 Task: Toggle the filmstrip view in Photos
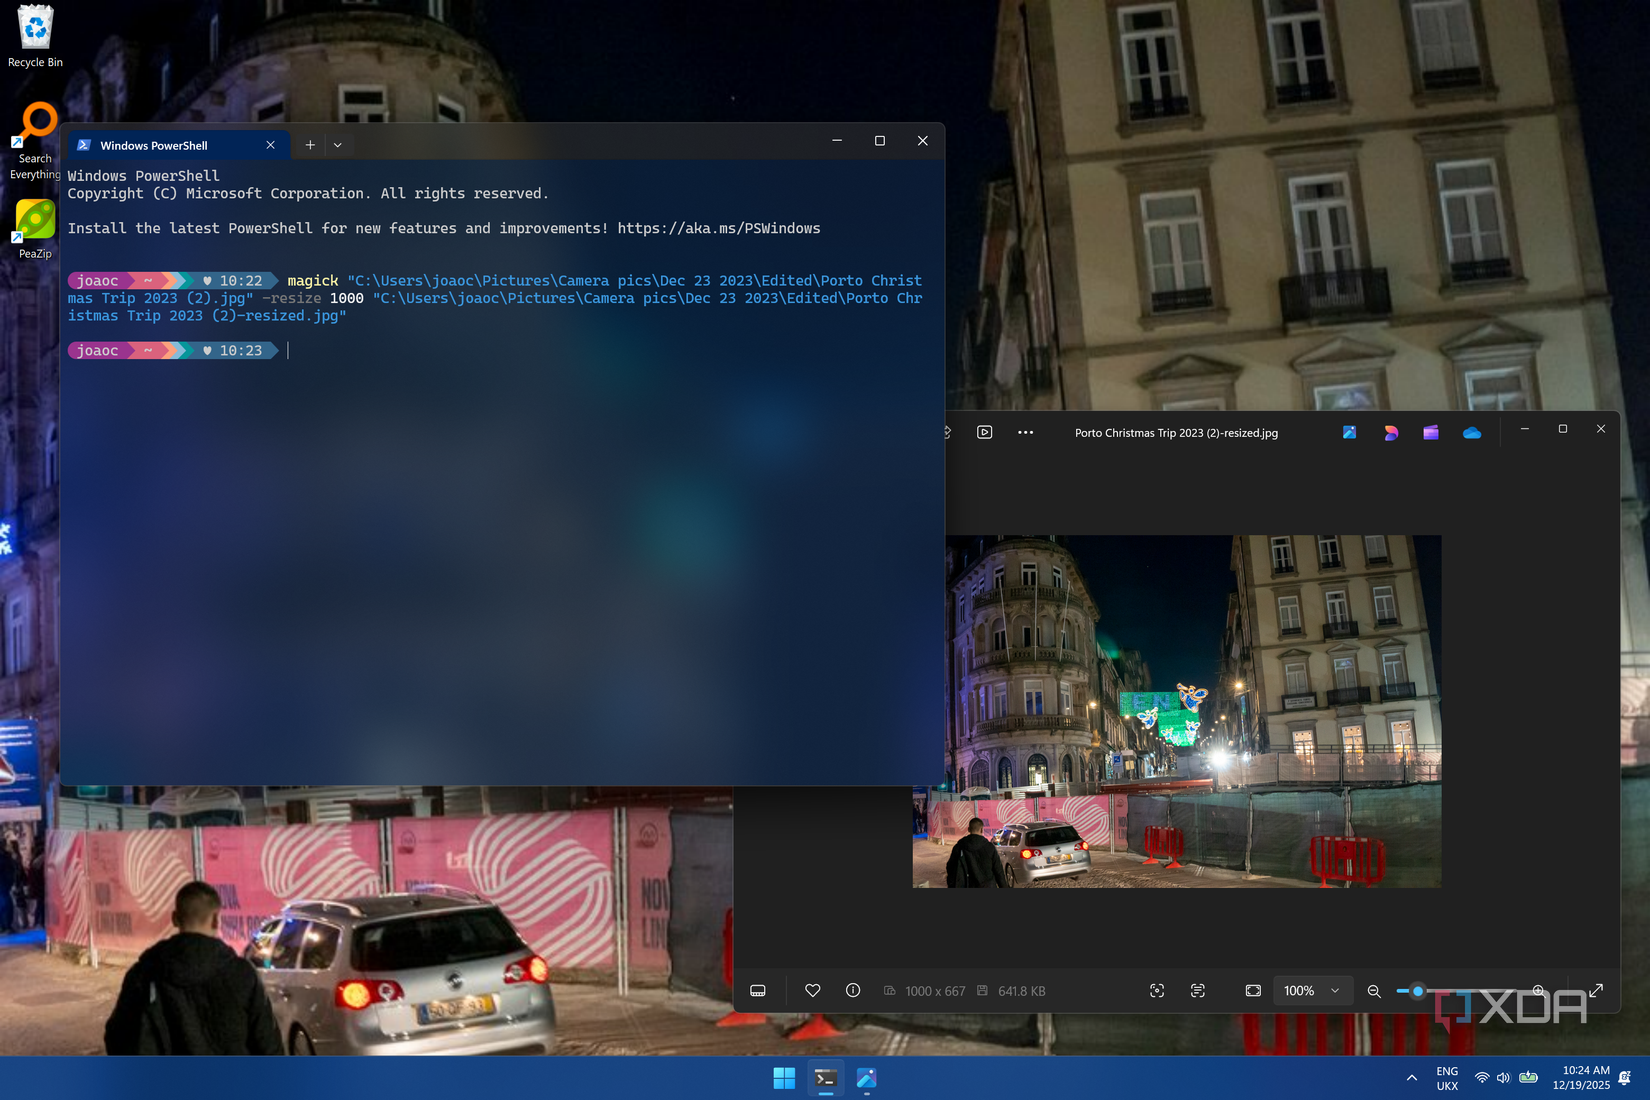757,990
